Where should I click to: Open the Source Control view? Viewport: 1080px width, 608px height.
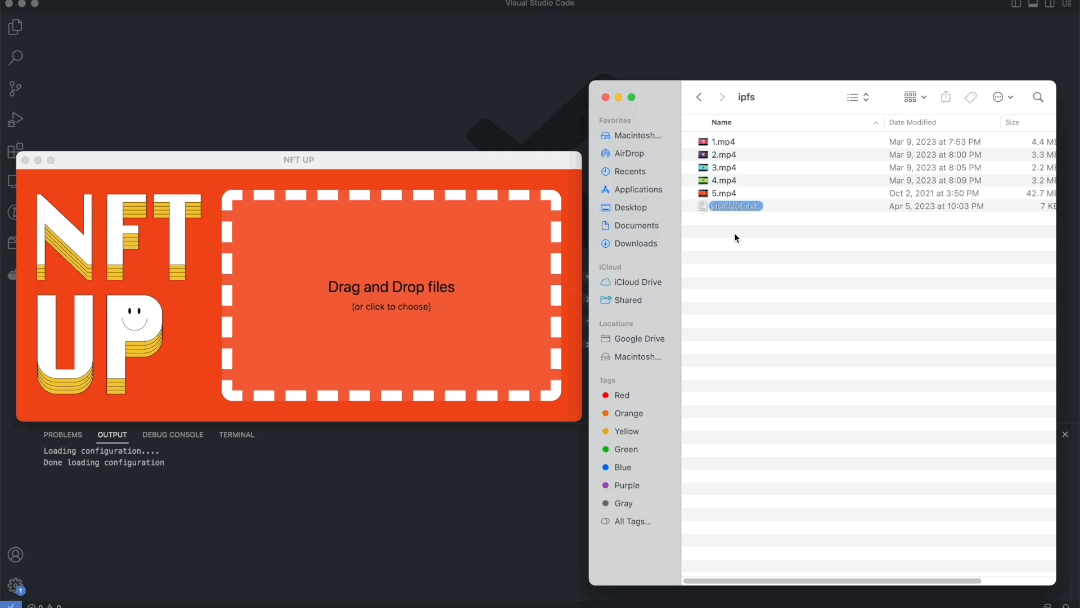(15, 89)
